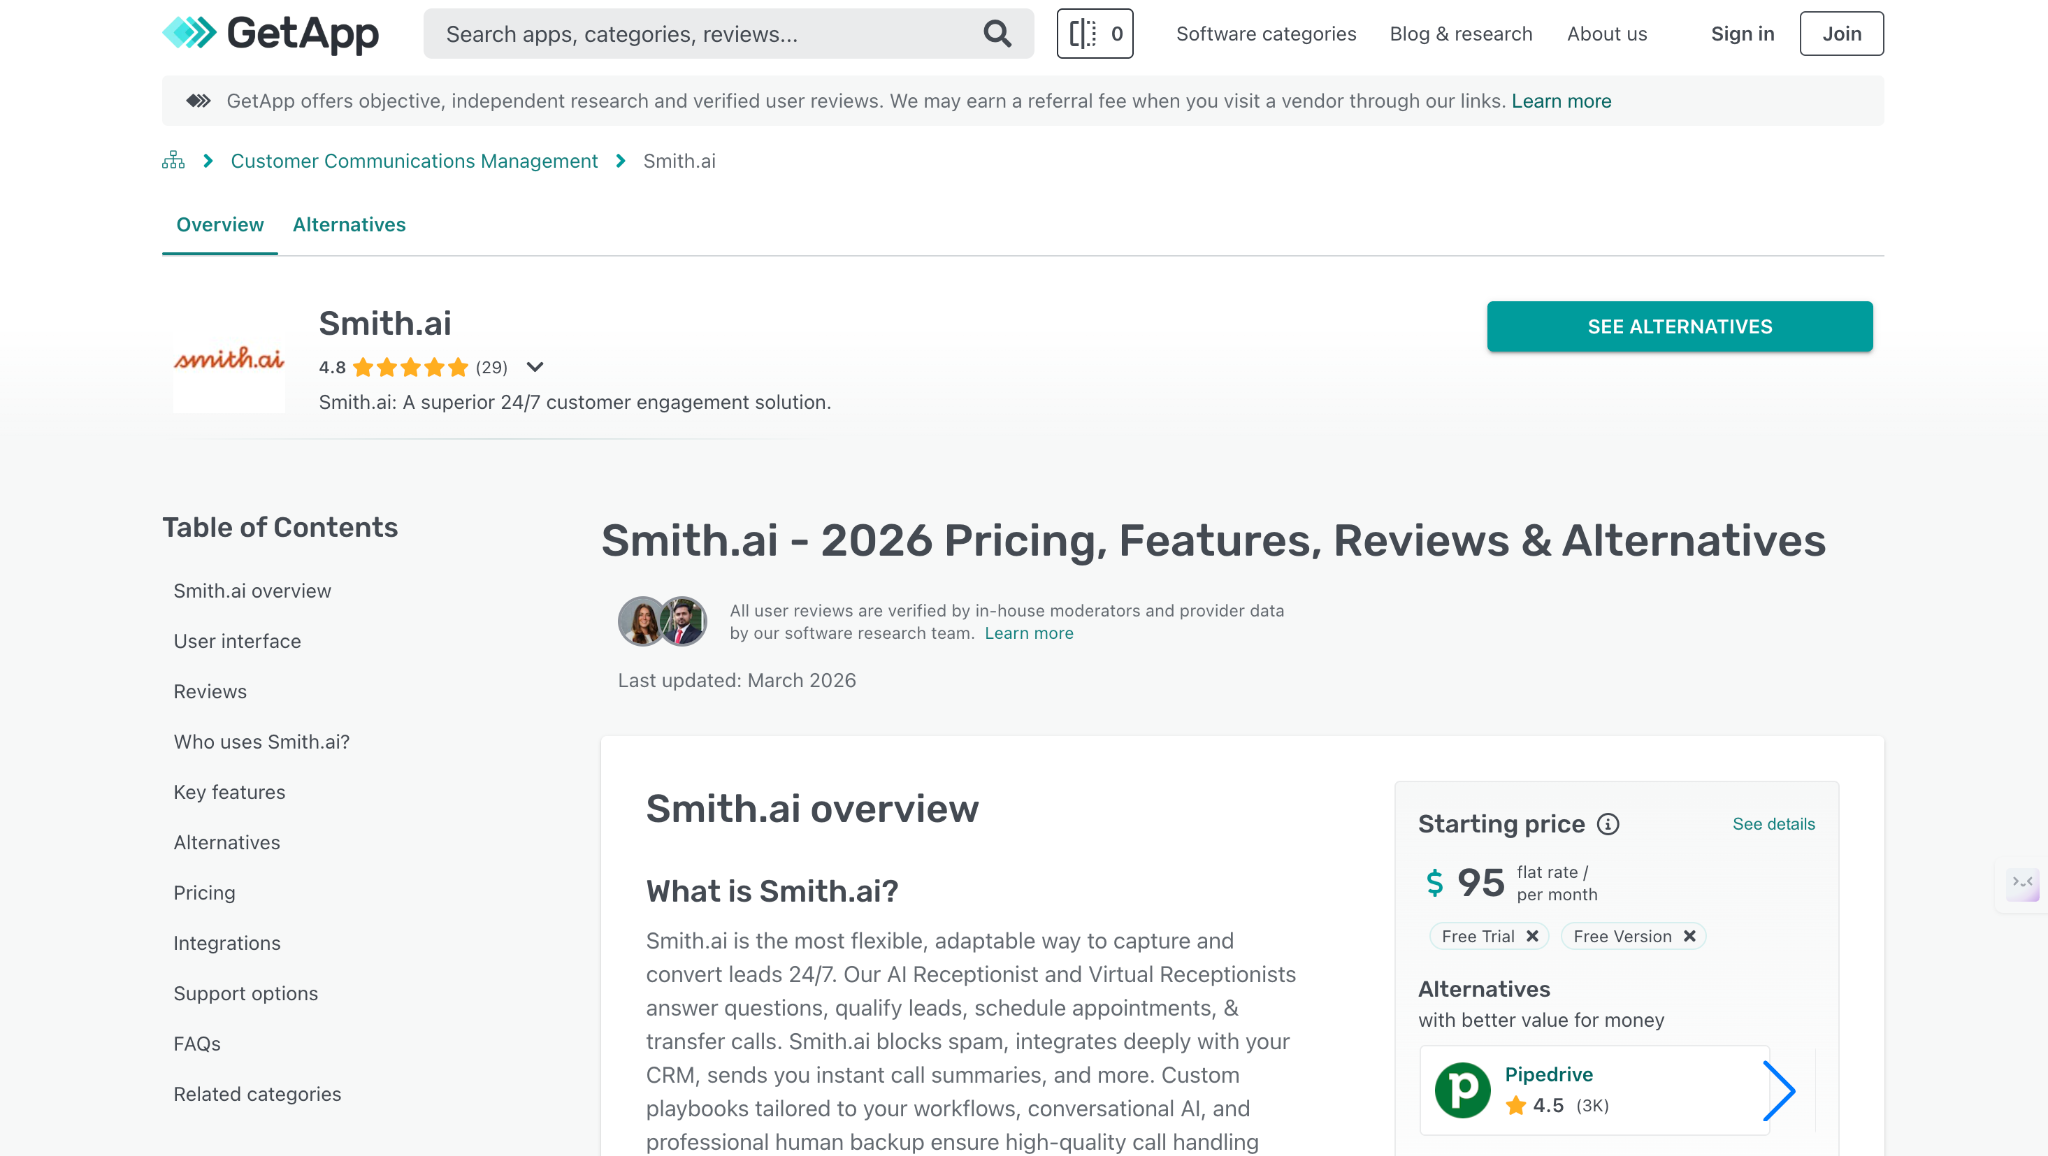Jump to Smith.ai overview in contents
This screenshot has height=1156, width=2048.
pyautogui.click(x=252, y=591)
